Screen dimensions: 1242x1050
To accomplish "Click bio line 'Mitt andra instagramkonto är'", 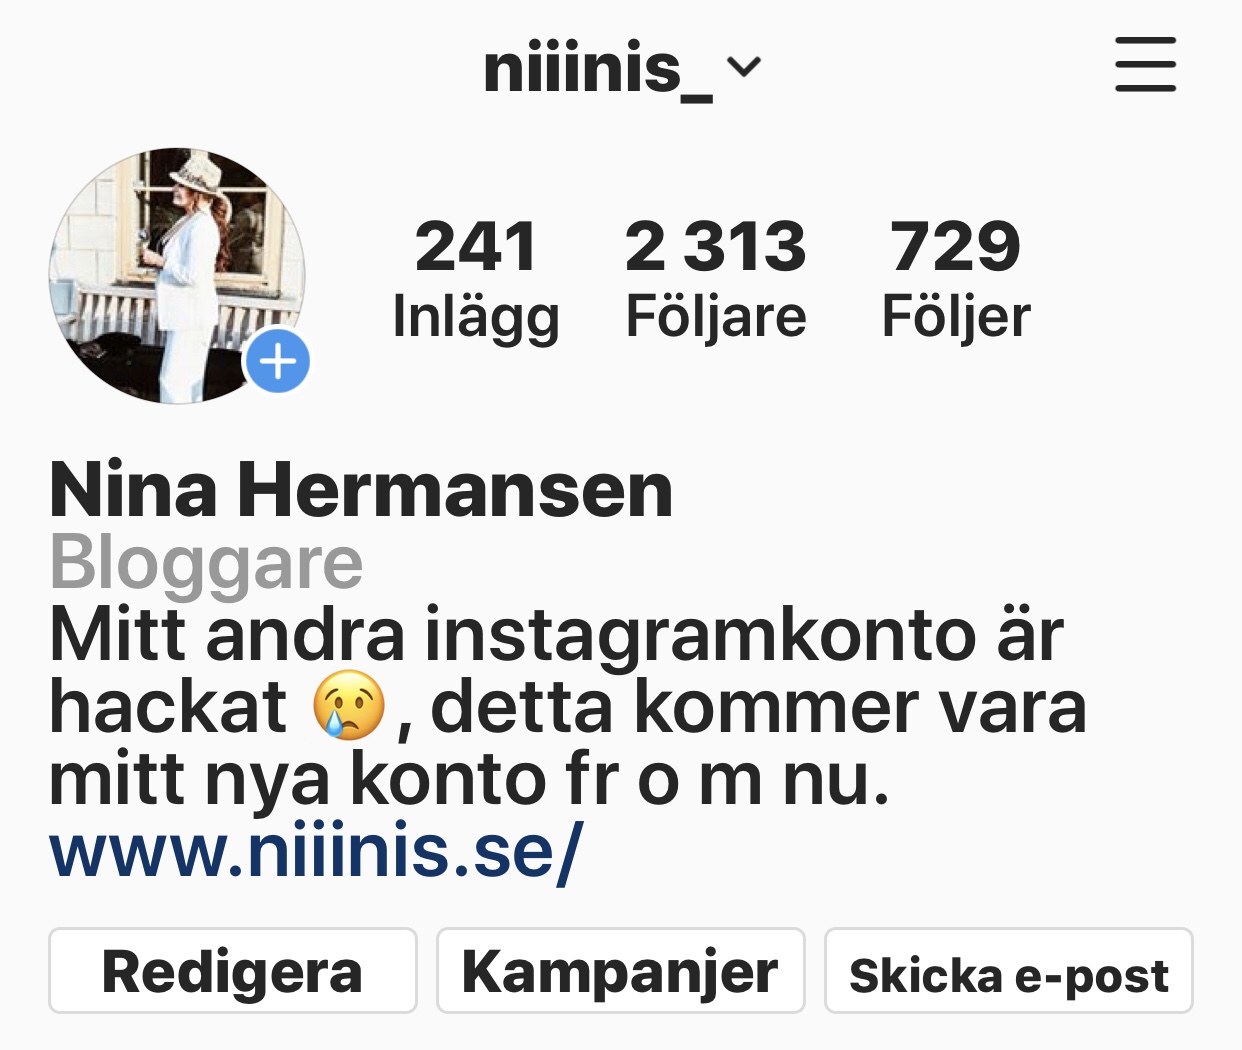I will pos(556,635).
